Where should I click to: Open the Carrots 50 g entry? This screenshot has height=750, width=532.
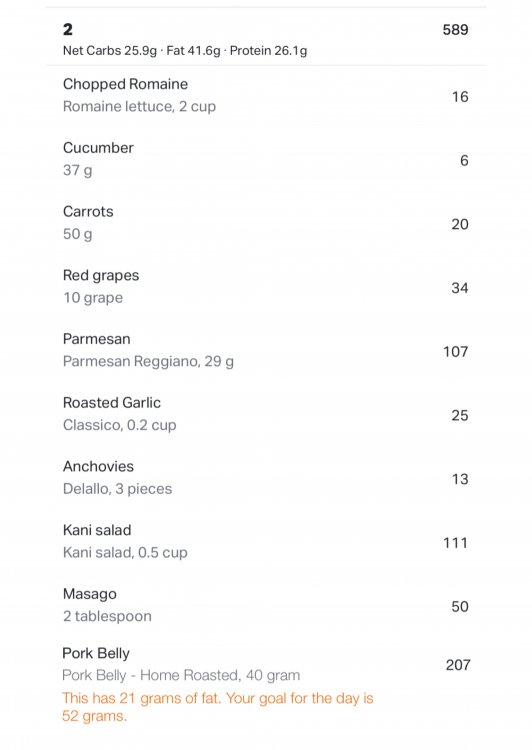tap(266, 223)
